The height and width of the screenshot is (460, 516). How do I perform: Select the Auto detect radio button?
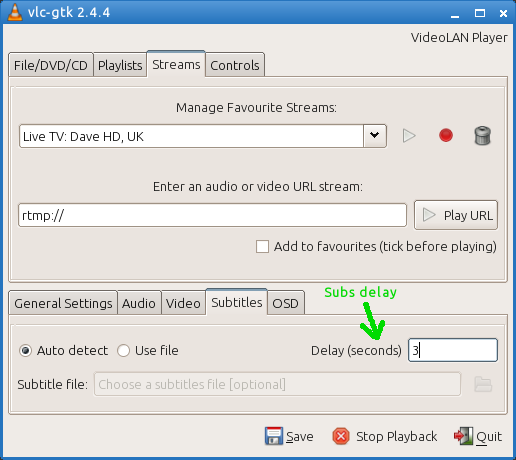point(25,351)
